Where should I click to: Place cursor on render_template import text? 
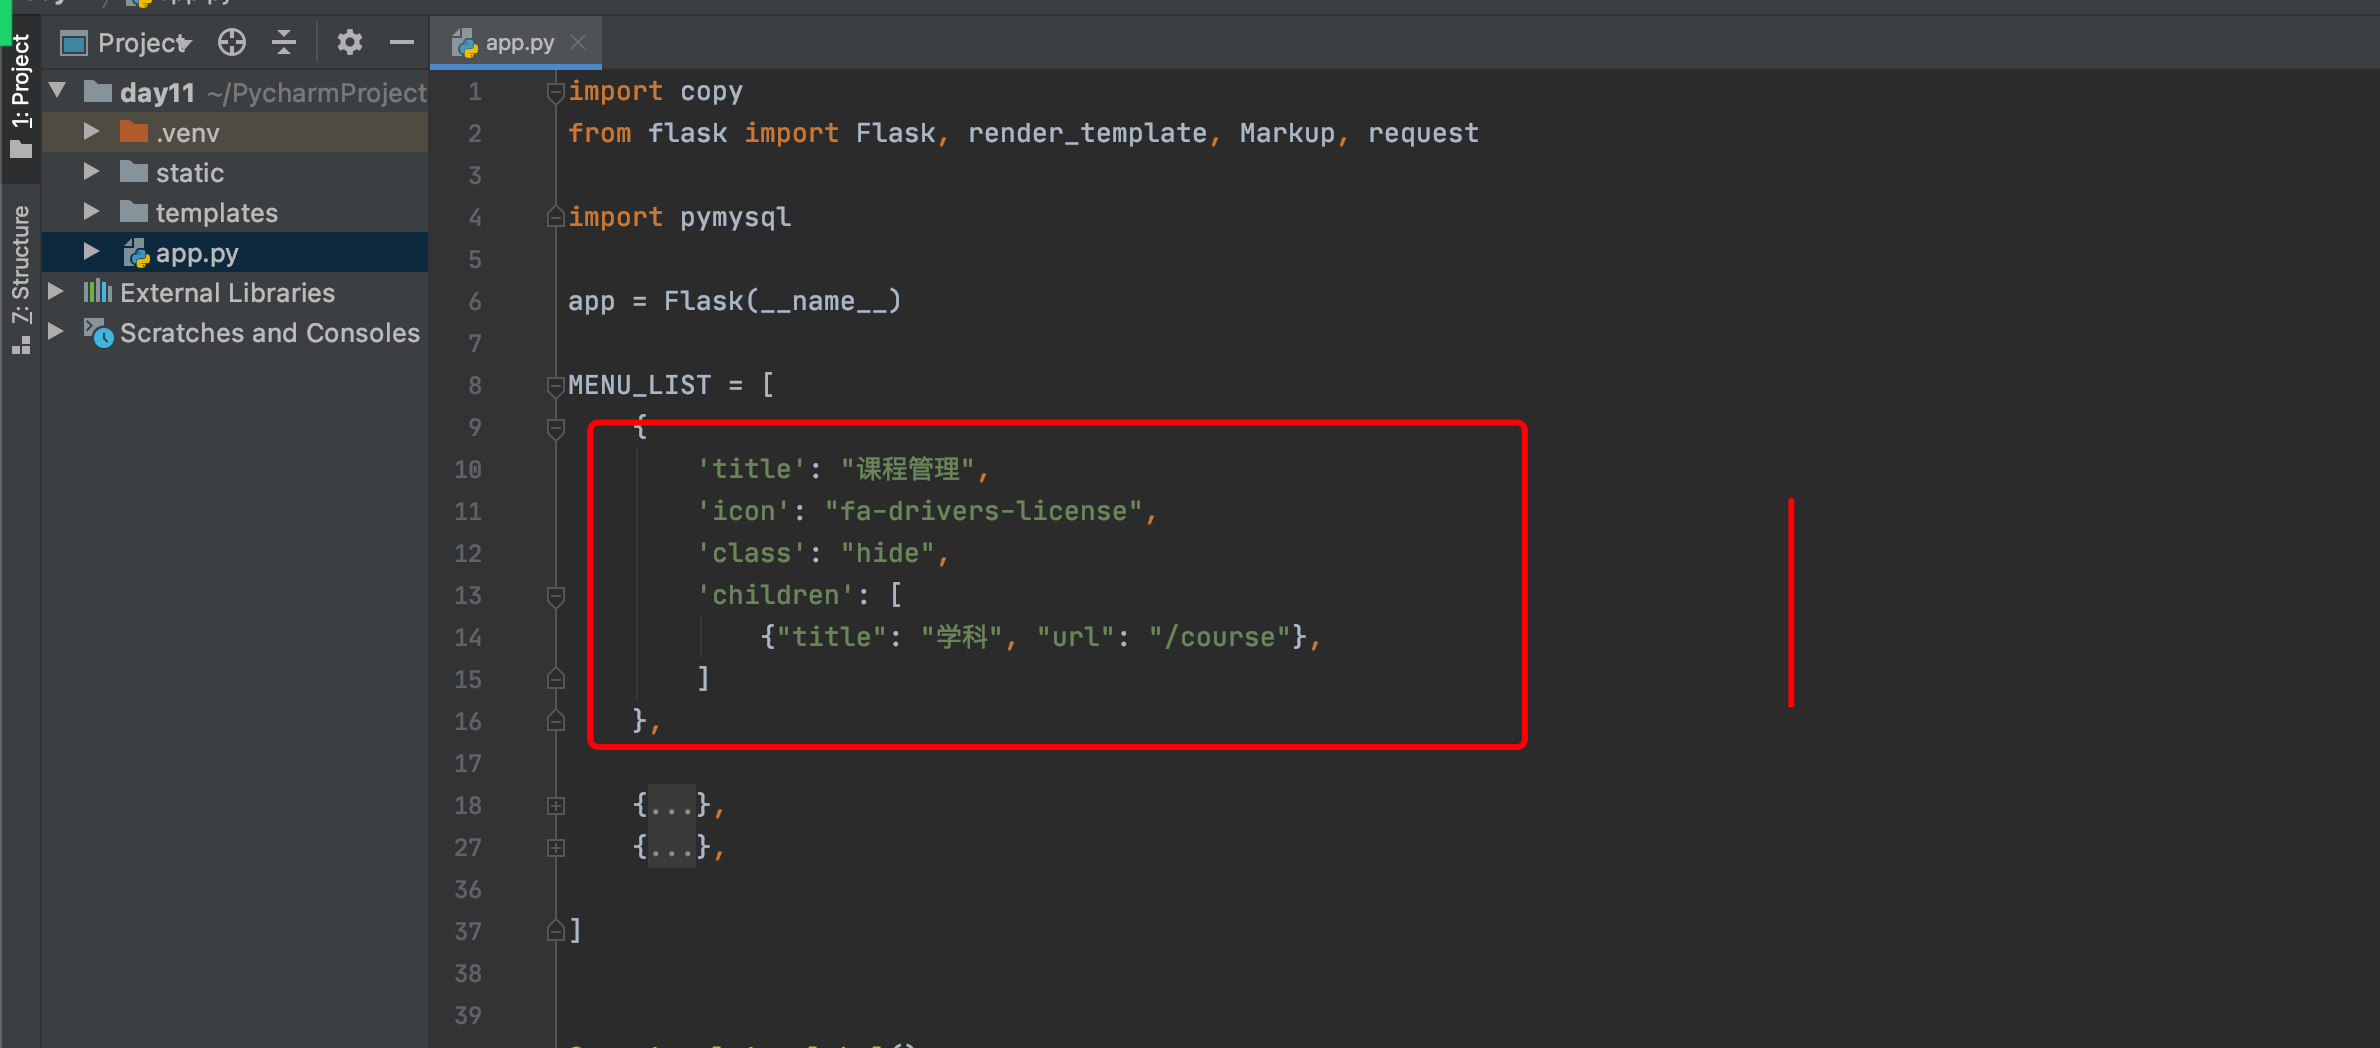[x=1088, y=133]
